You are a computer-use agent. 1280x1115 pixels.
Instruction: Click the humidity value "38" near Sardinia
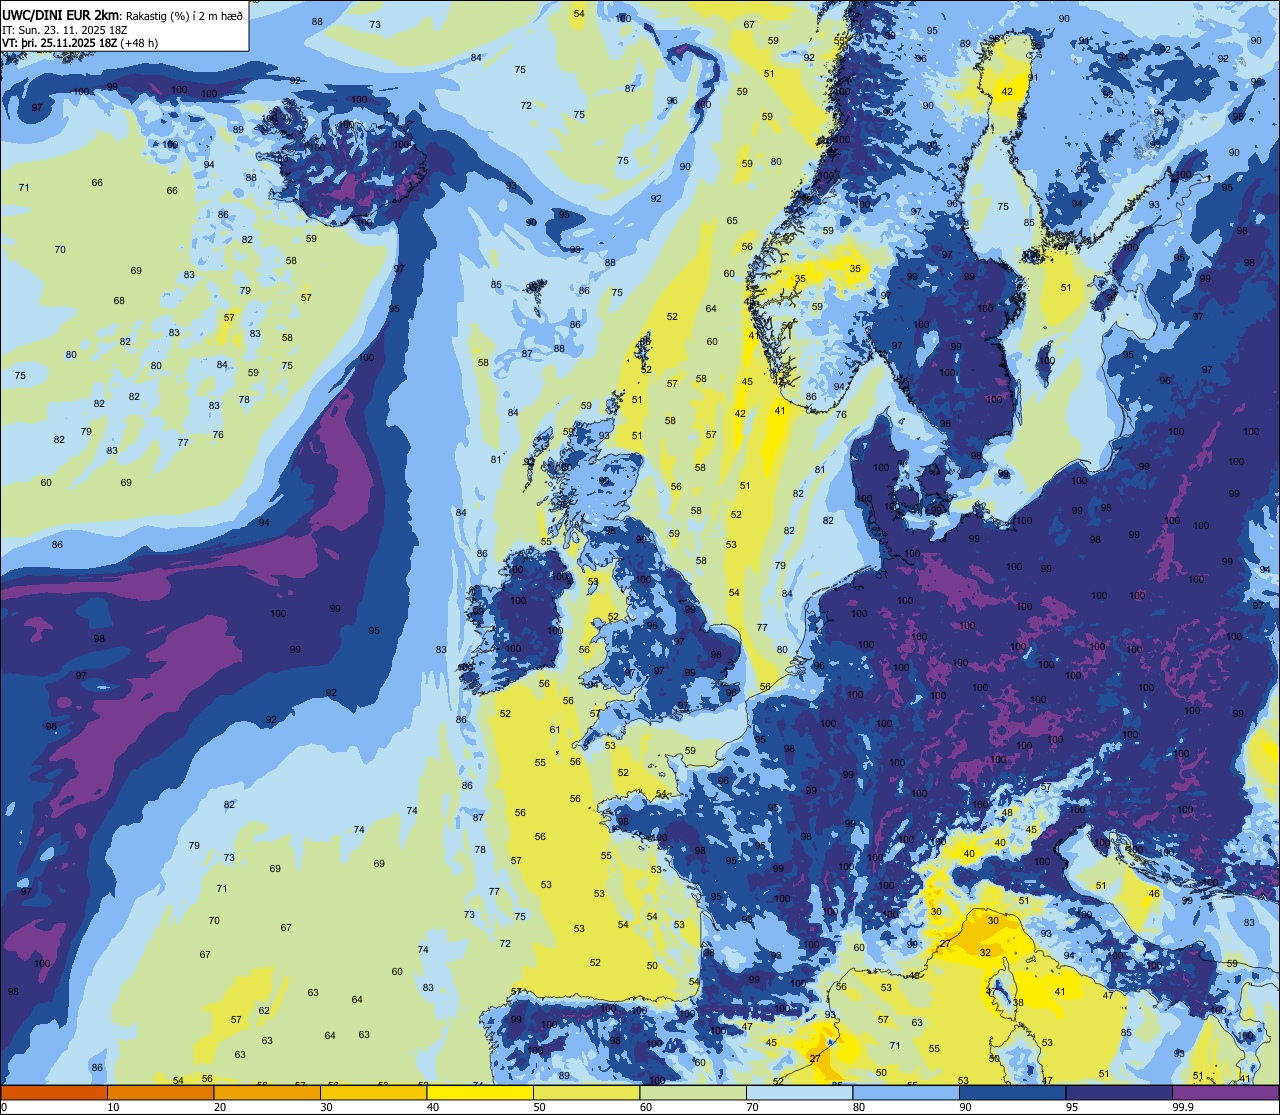click(x=1019, y=1002)
